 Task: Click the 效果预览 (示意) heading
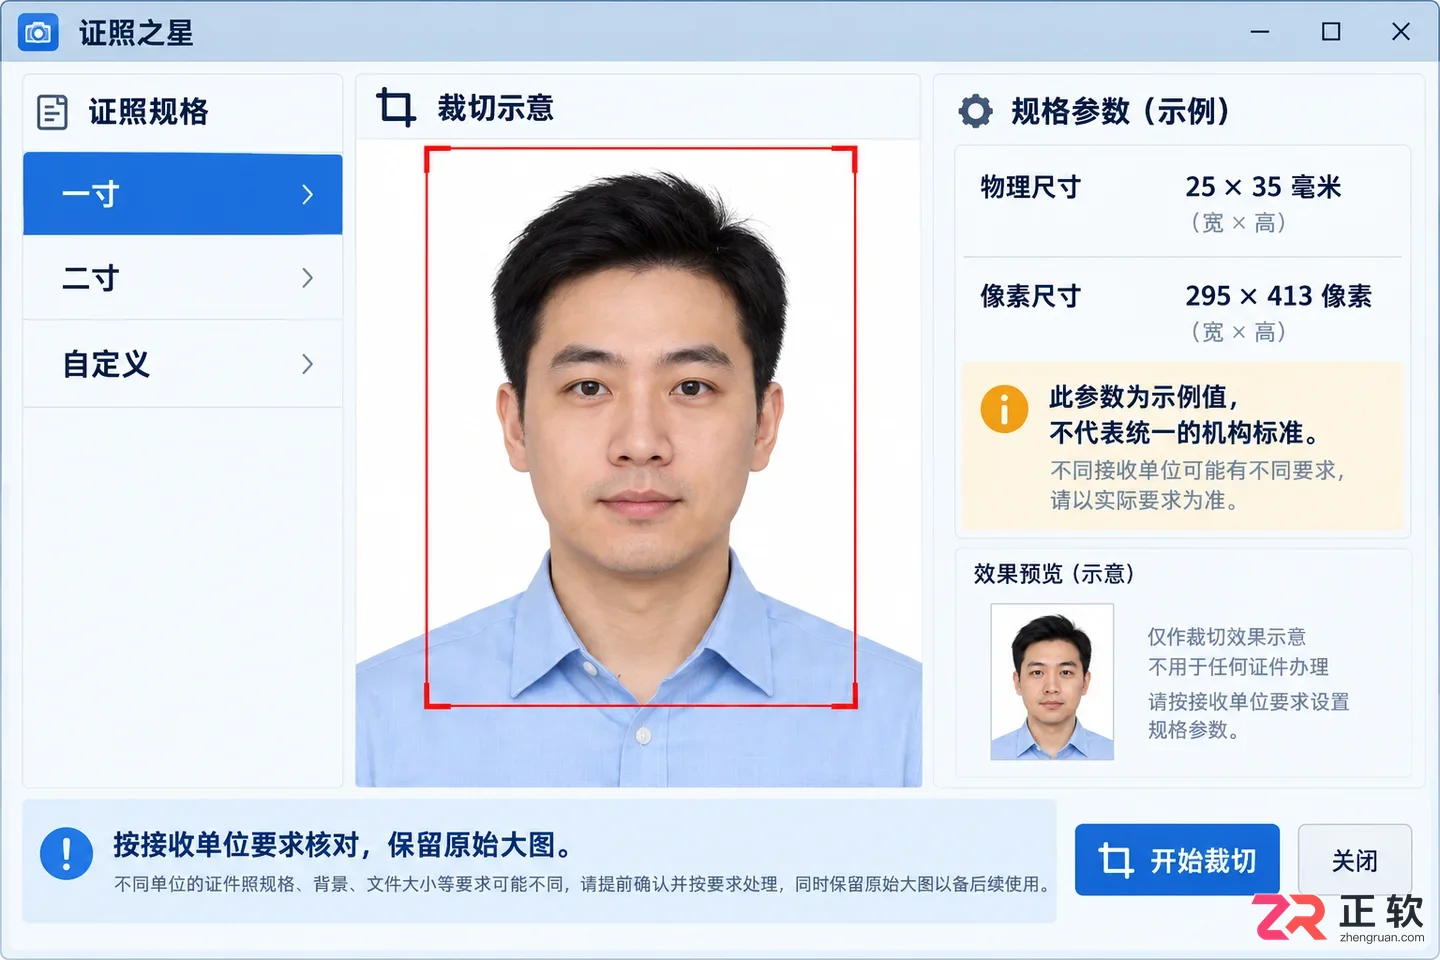pyautogui.click(x=1054, y=574)
